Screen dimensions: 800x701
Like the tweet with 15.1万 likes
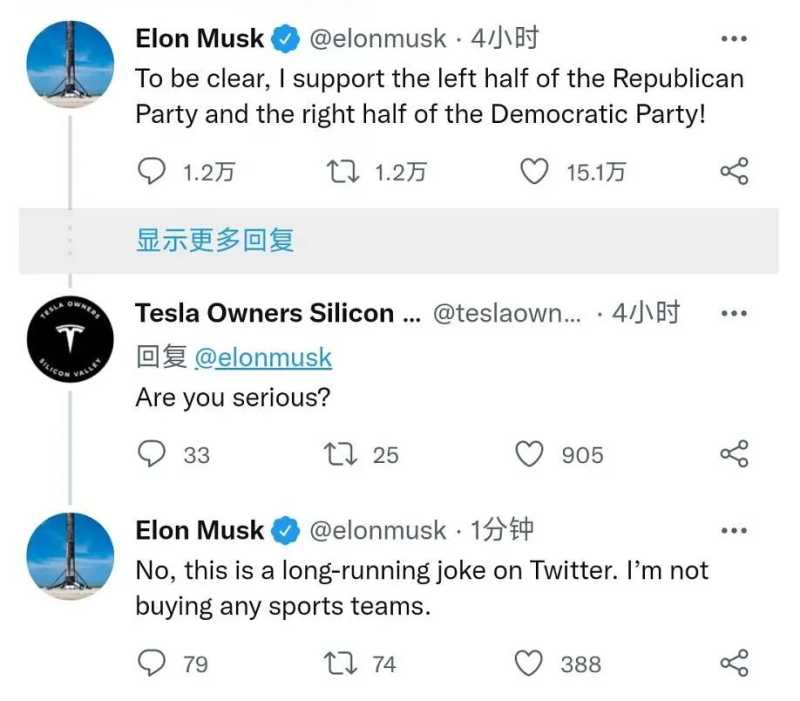click(536, 172)
